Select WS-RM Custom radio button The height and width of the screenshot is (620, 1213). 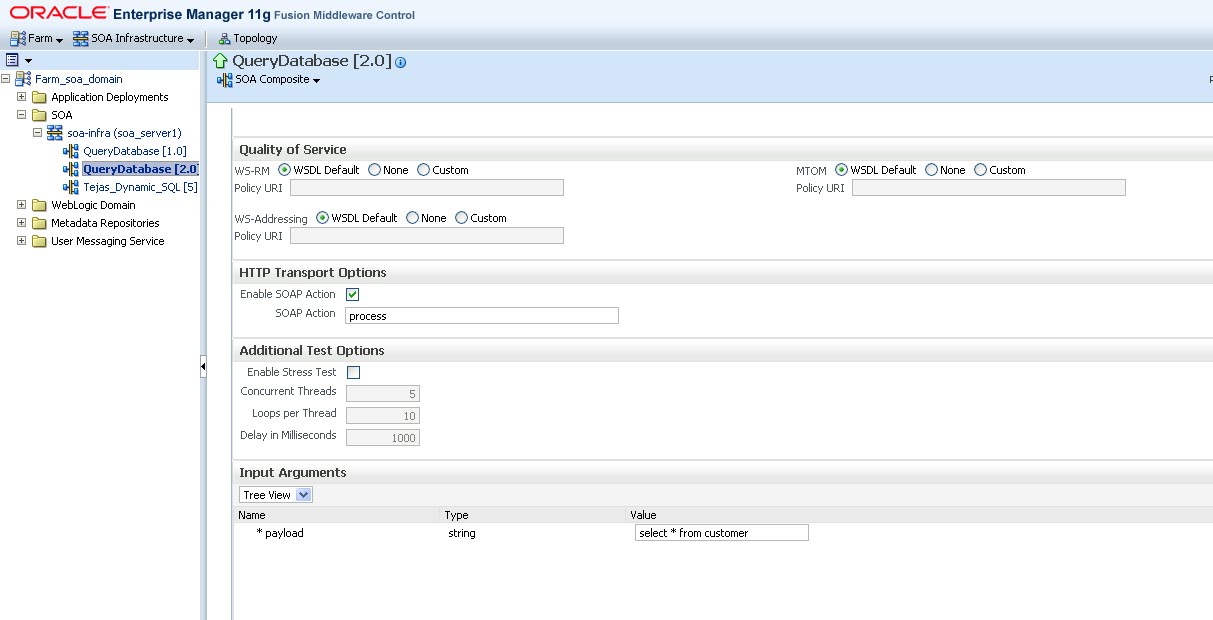pyautogui.click(x=423, y=170)
